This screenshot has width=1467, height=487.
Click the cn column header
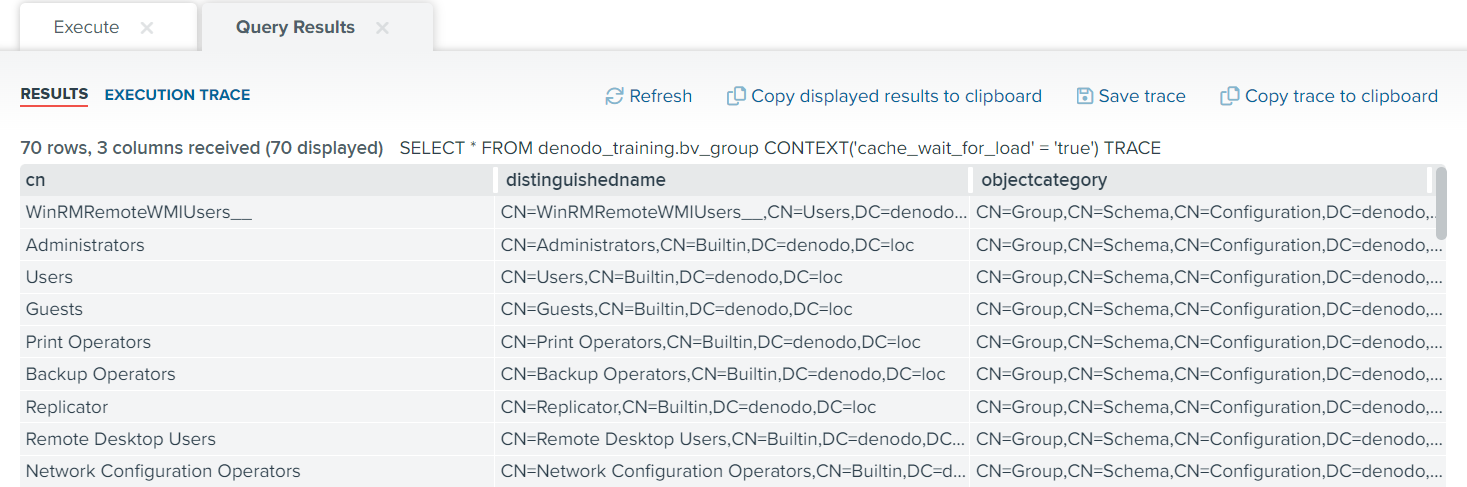point(257,180)
